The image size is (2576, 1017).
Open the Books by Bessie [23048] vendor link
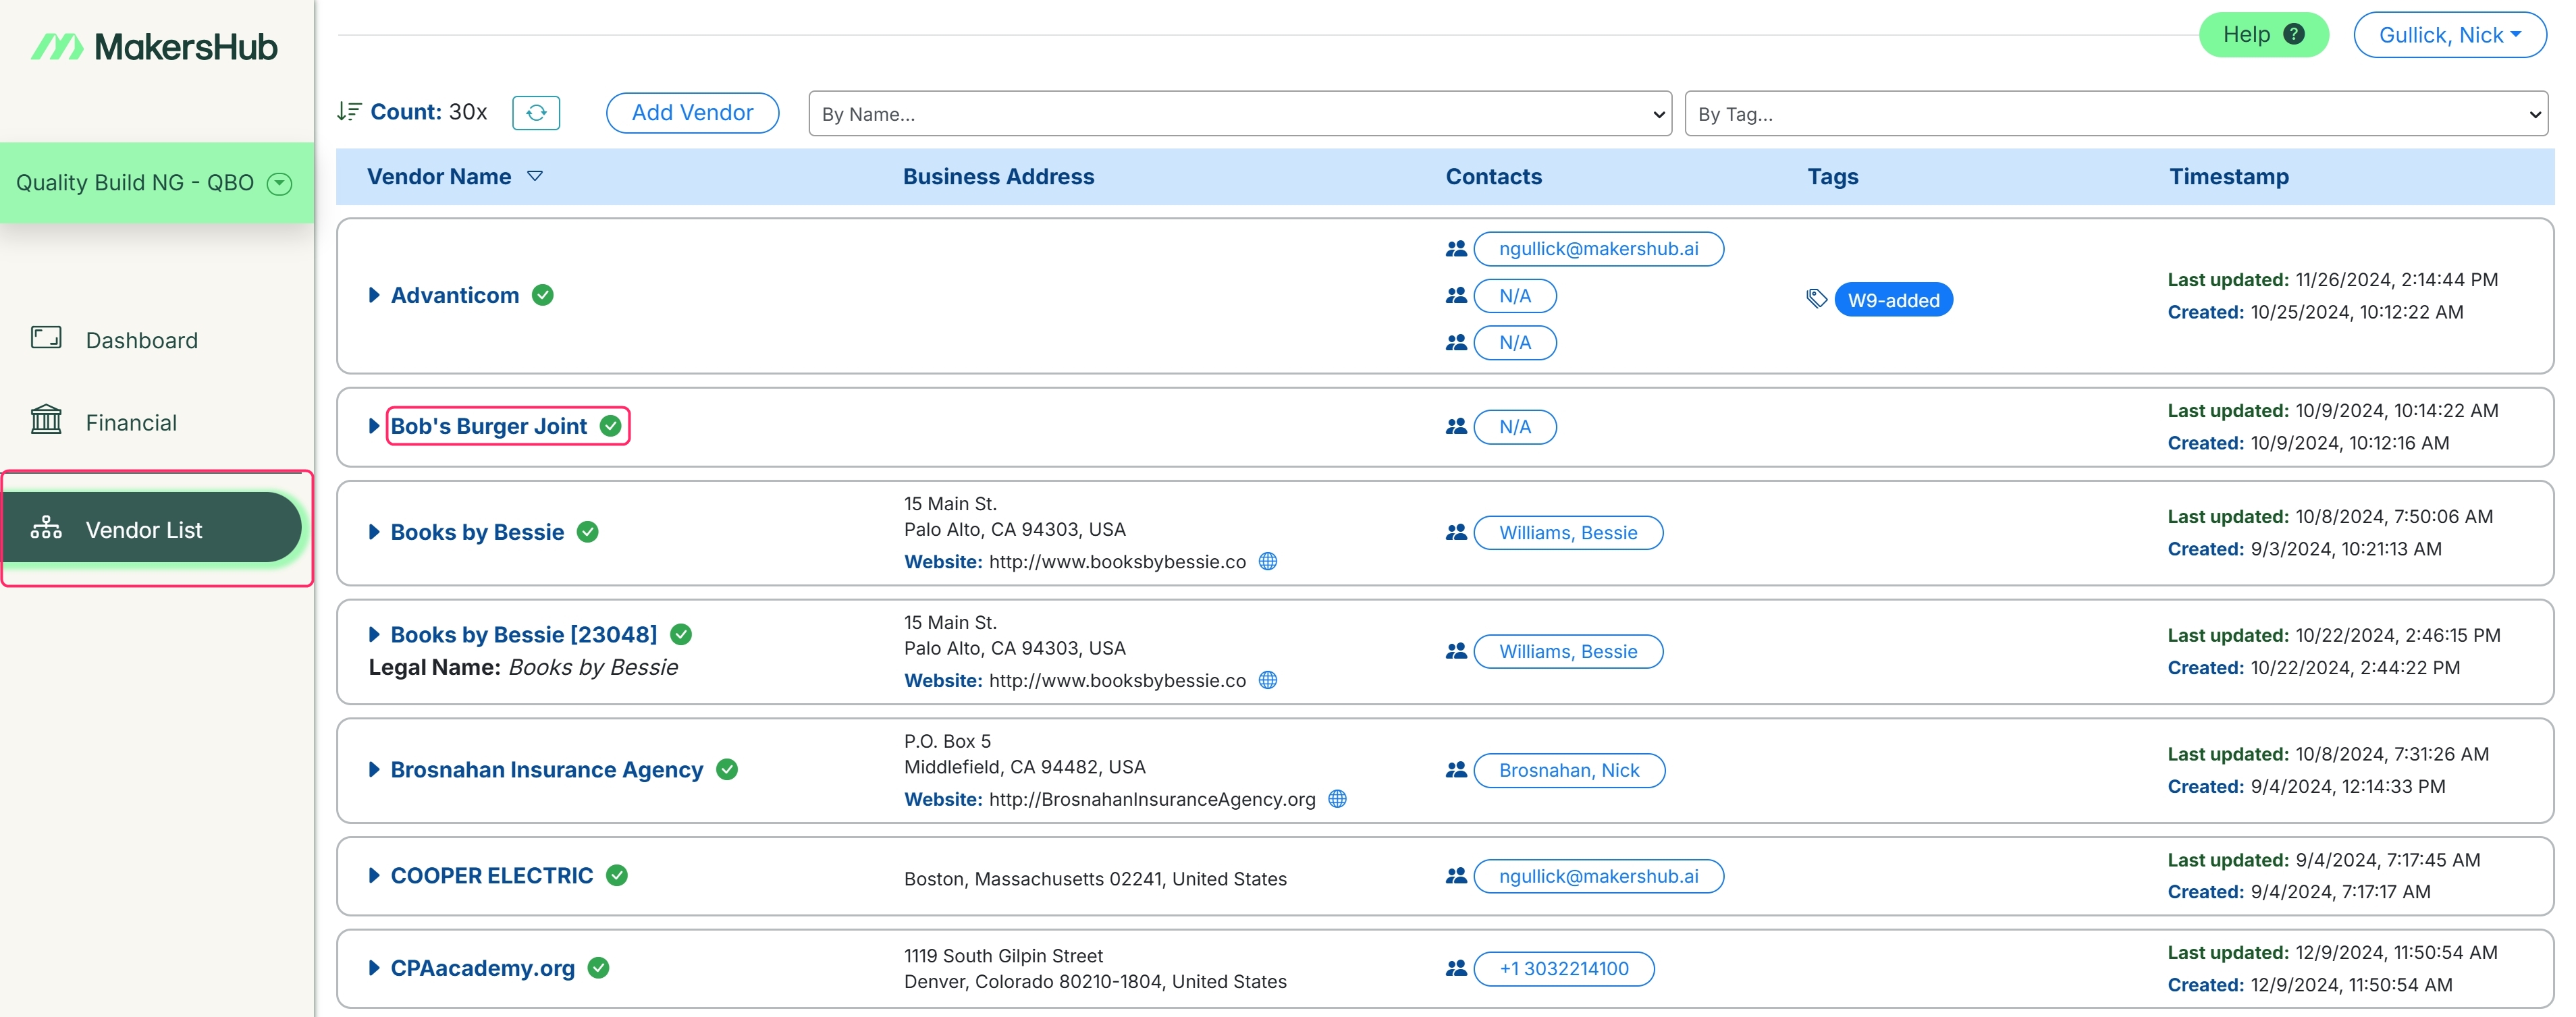pos(524,634)
